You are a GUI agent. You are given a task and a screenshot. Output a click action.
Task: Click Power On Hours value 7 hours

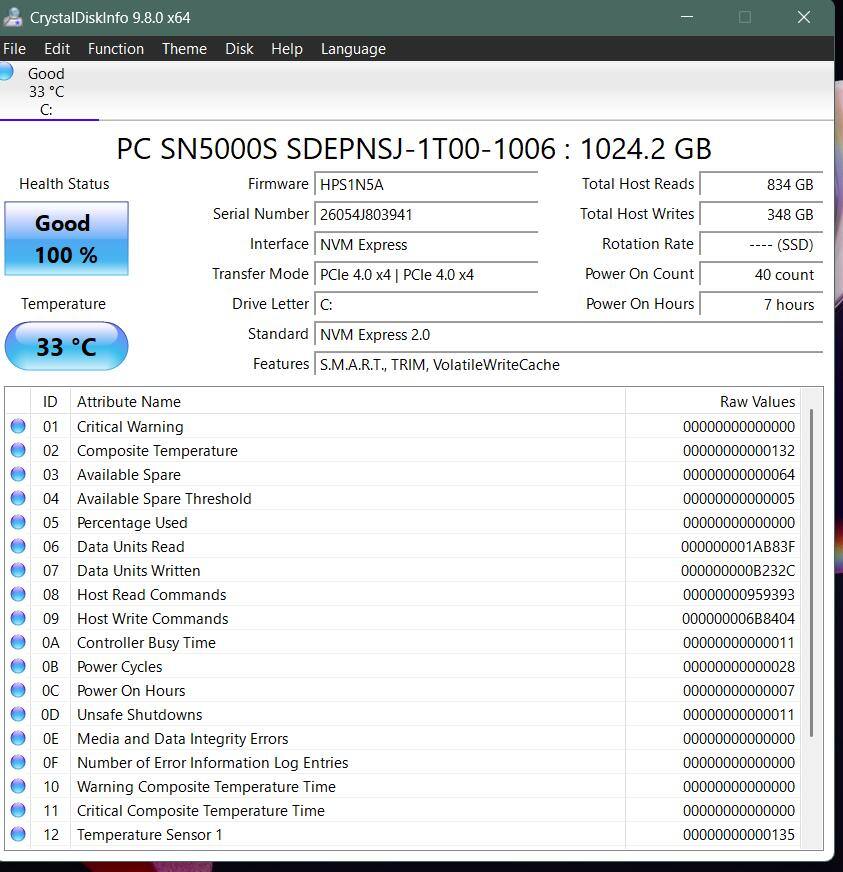pyautogui.click(x=761, y=305)
